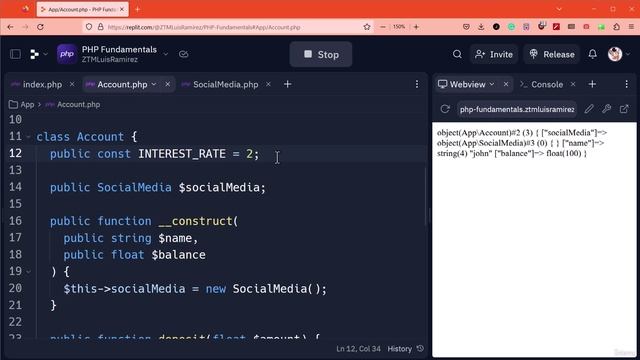Collapse the class Account fold arrow

[28, 137]
